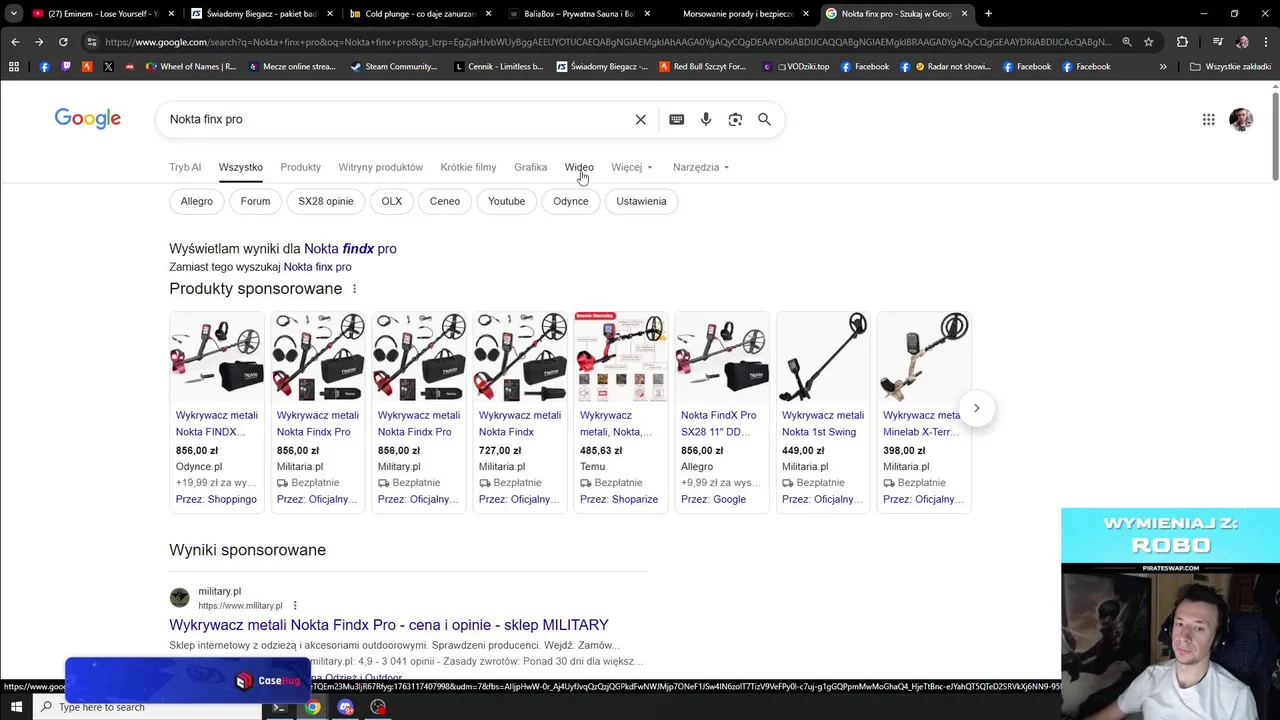Open three-dot menu next to Produkty sponsorowane
This screenshot has height=720, width=1280.
[354, 289]
